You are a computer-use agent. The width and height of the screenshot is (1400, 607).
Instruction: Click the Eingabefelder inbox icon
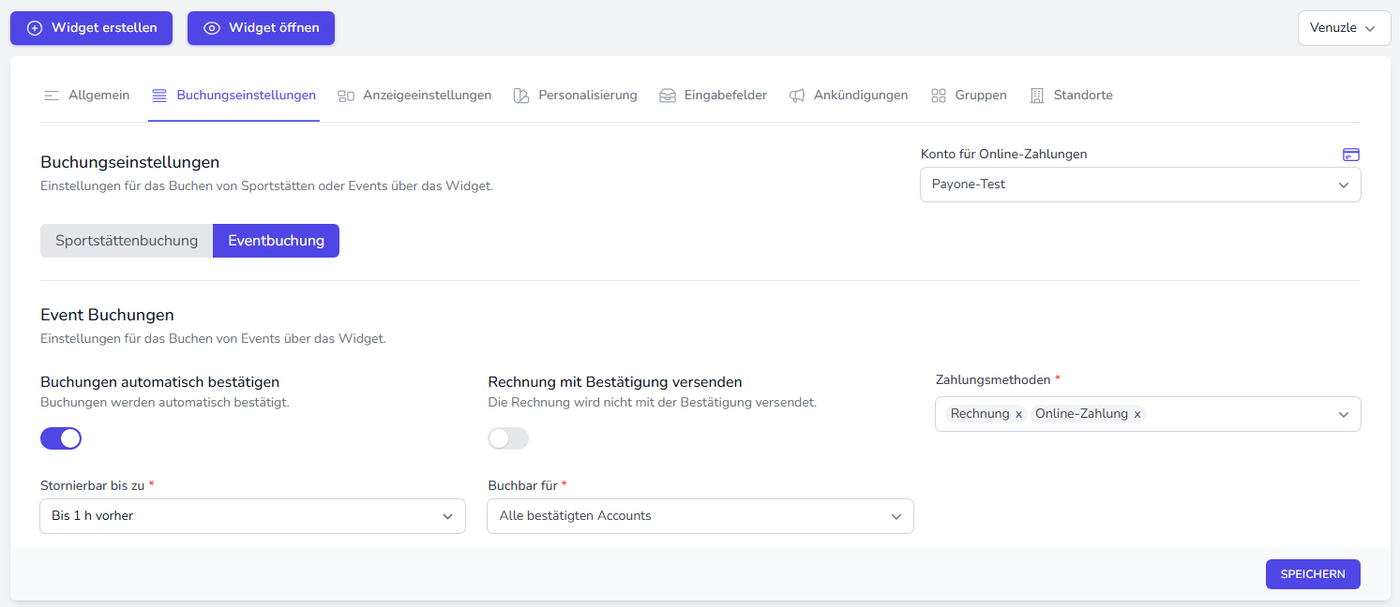click(x=667, y=96)
